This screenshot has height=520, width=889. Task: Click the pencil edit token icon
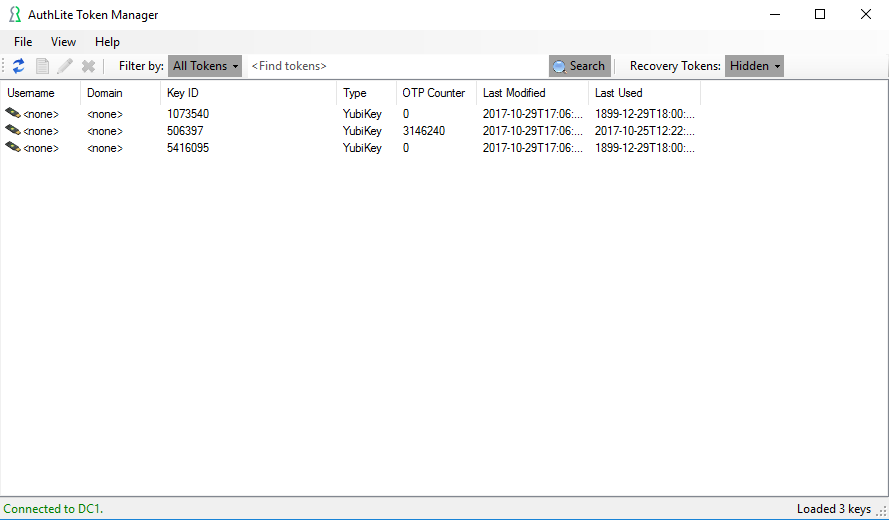(x=65, y=66)
